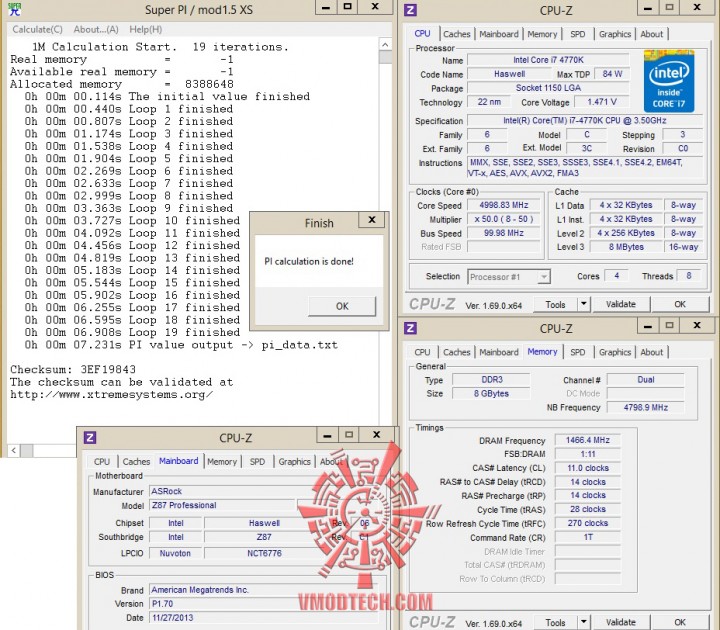Click the Model field Z87 Professional
The image size is (720, 630).
[x=222, y=505]
